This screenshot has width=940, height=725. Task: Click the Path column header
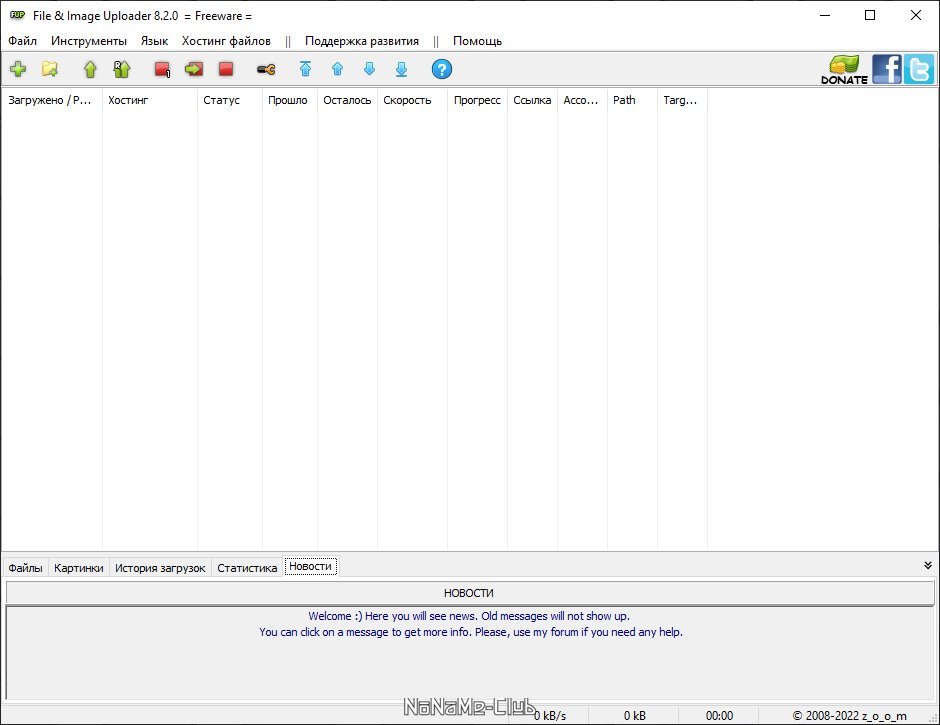tap(632, 100)
